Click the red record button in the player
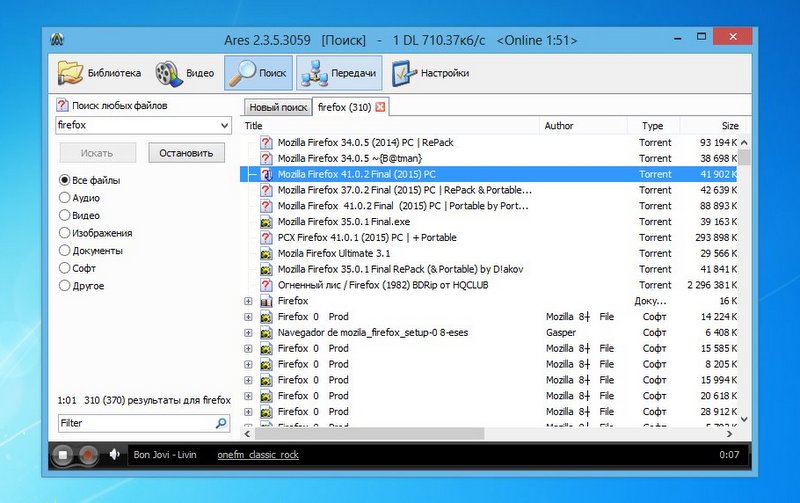 point(88,455)
